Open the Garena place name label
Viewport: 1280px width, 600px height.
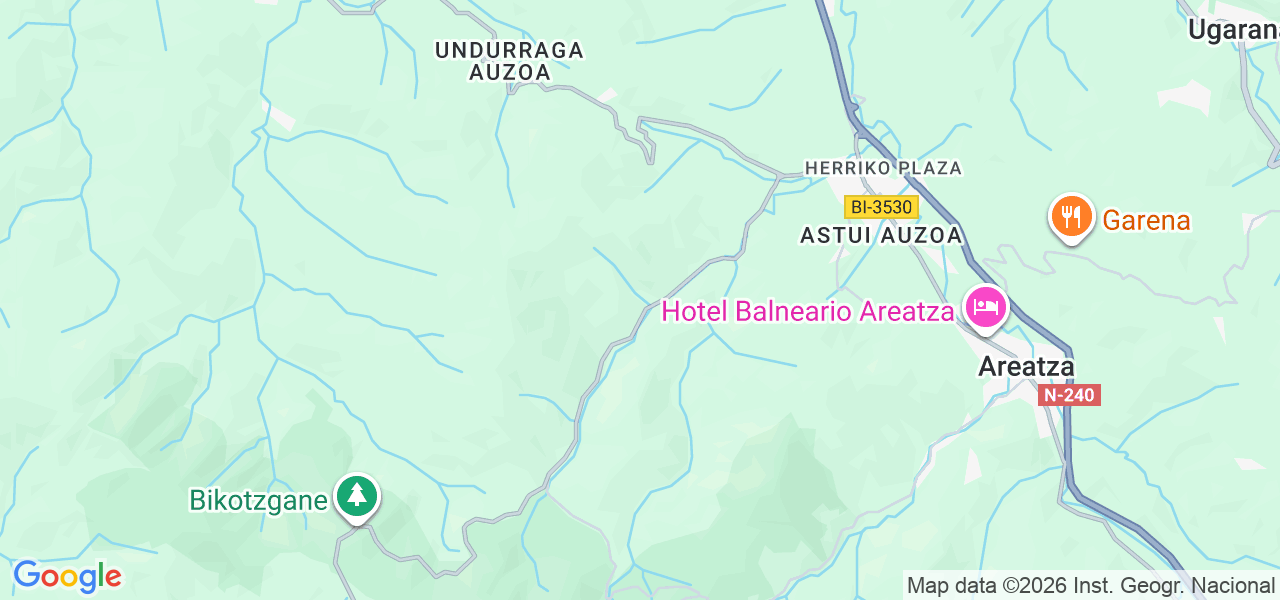pos(1146,220)
